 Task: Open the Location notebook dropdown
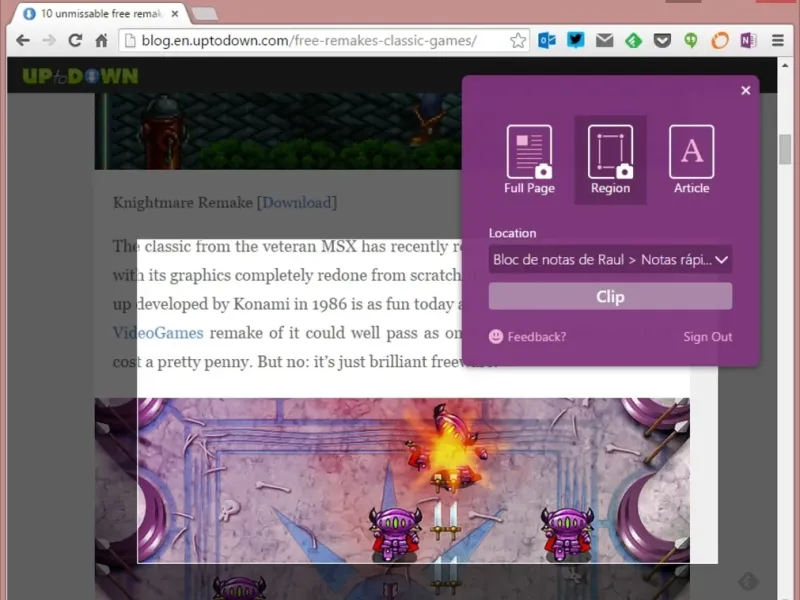[x=610, y=260]
